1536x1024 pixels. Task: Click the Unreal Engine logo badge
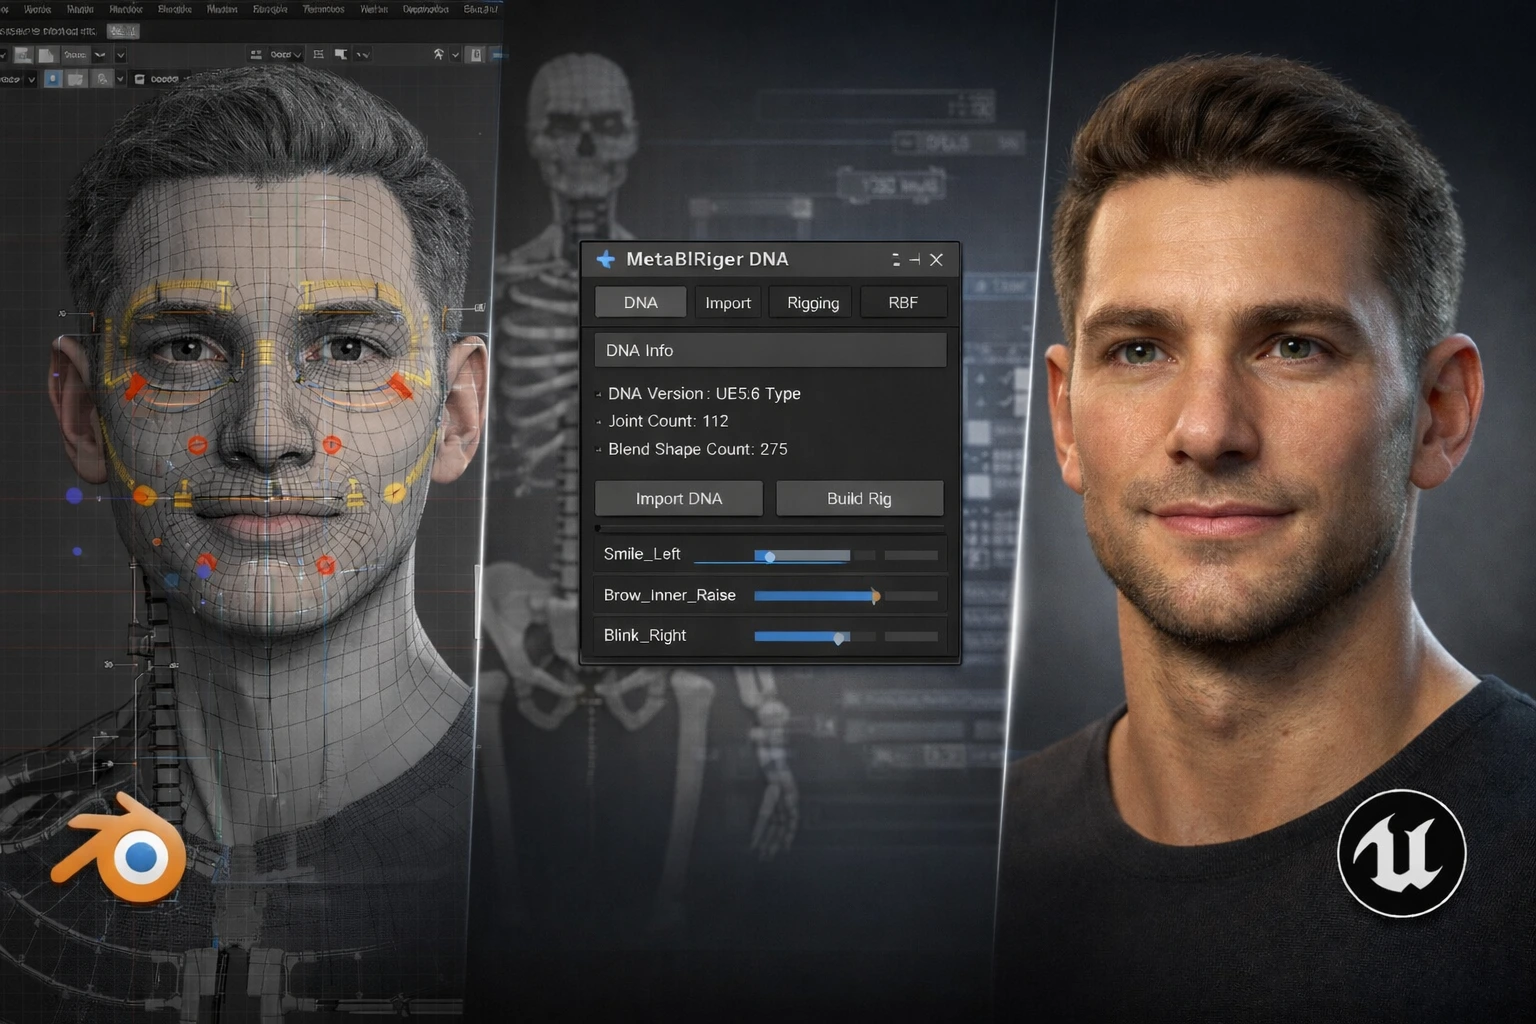point(1401,853)
